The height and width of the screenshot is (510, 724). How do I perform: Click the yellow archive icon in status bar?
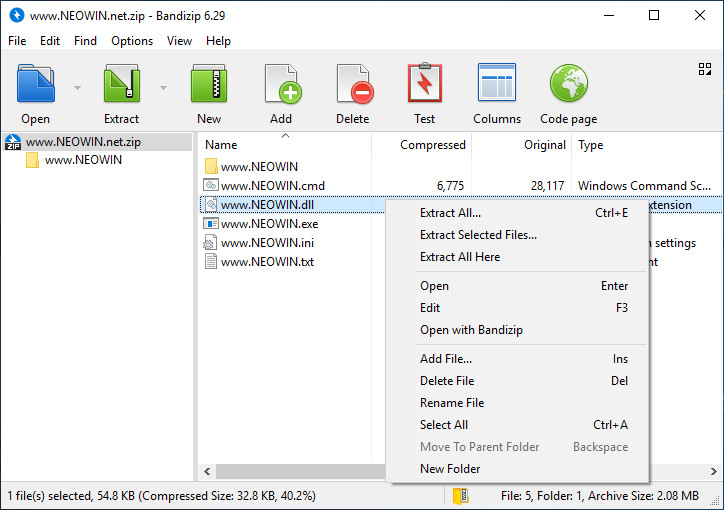(461, 495)
